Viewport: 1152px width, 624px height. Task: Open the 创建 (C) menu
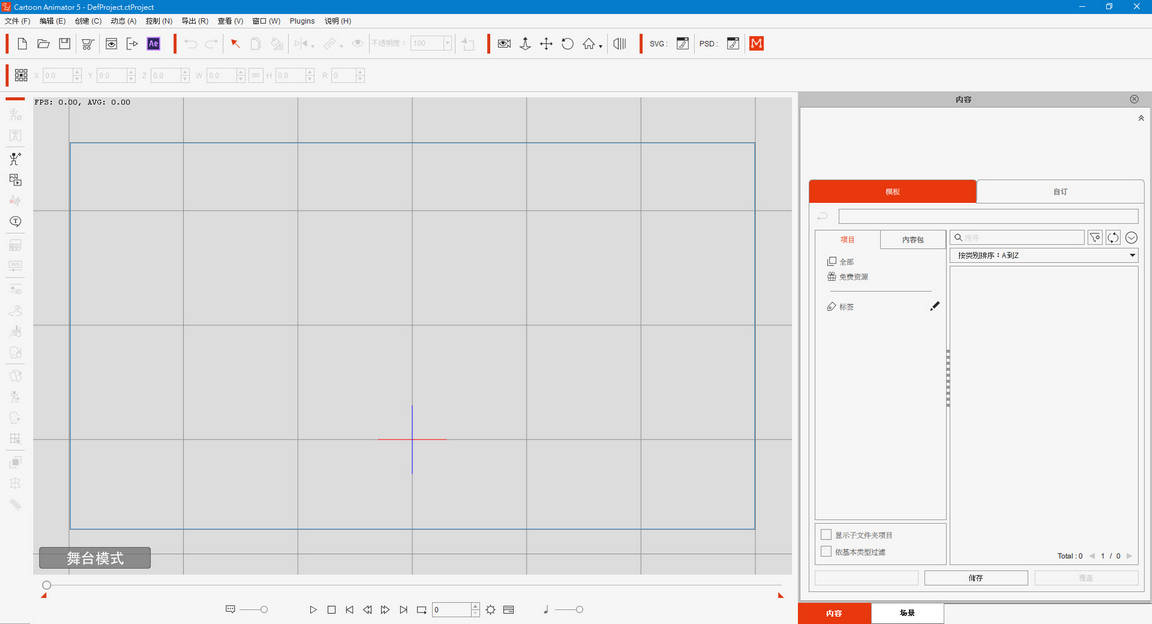88,21
